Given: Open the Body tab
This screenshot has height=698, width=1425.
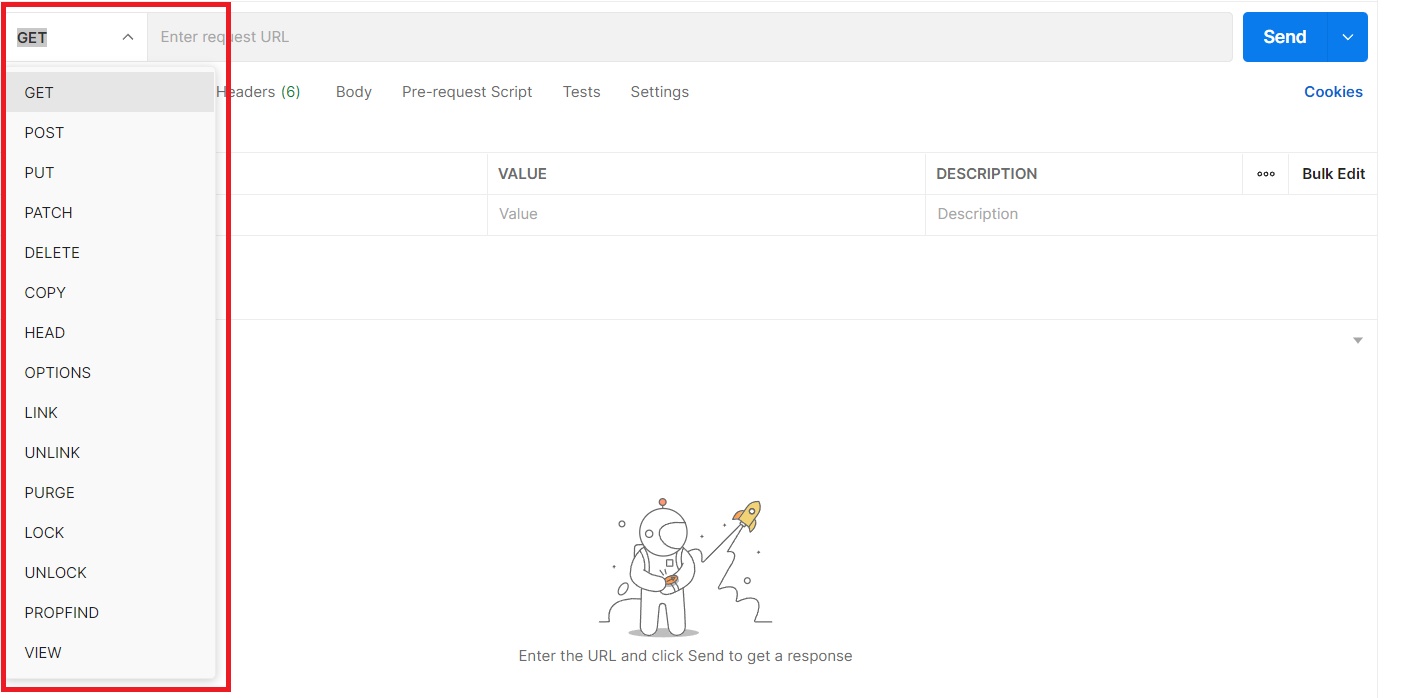Looking at the screenshot, I should (354, 91).
